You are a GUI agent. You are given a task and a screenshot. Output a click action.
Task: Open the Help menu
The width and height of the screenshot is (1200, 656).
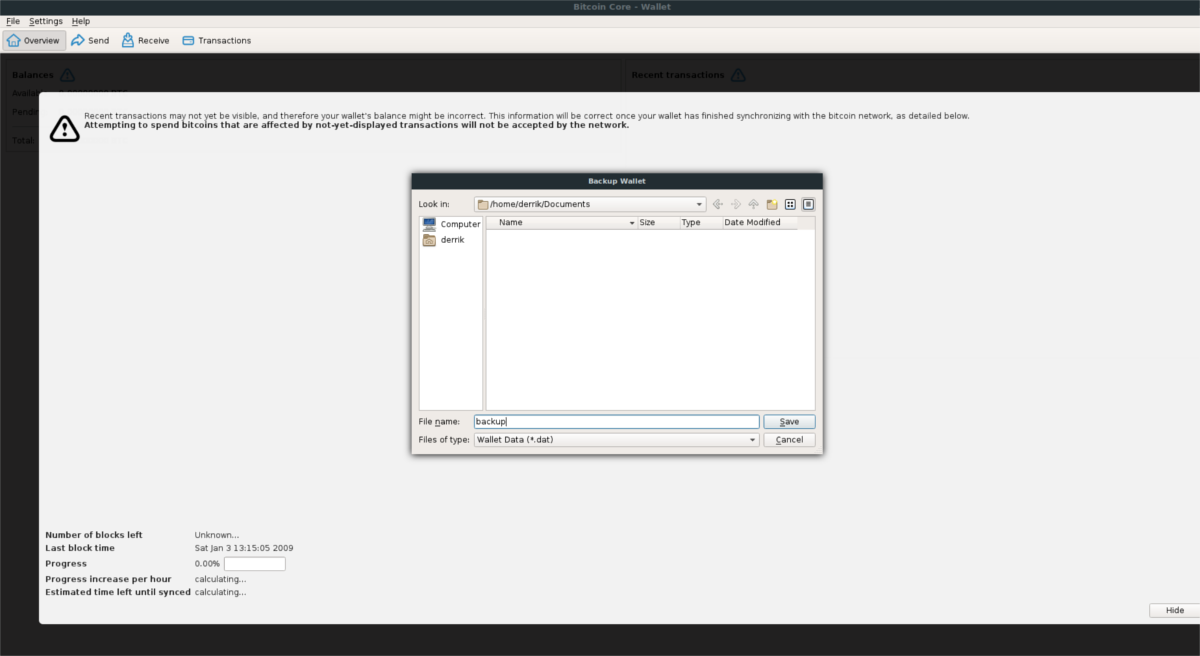(x=81, y=21)
